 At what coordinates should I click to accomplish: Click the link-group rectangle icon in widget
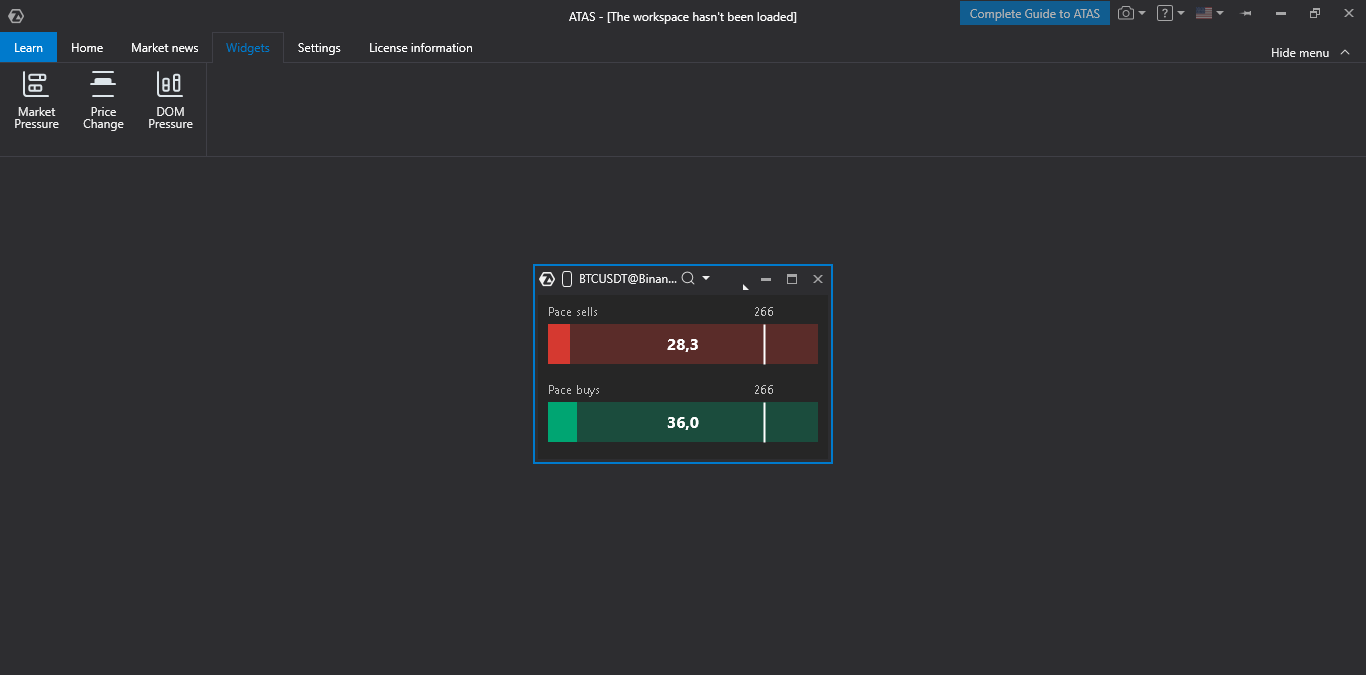coord(567,279)
